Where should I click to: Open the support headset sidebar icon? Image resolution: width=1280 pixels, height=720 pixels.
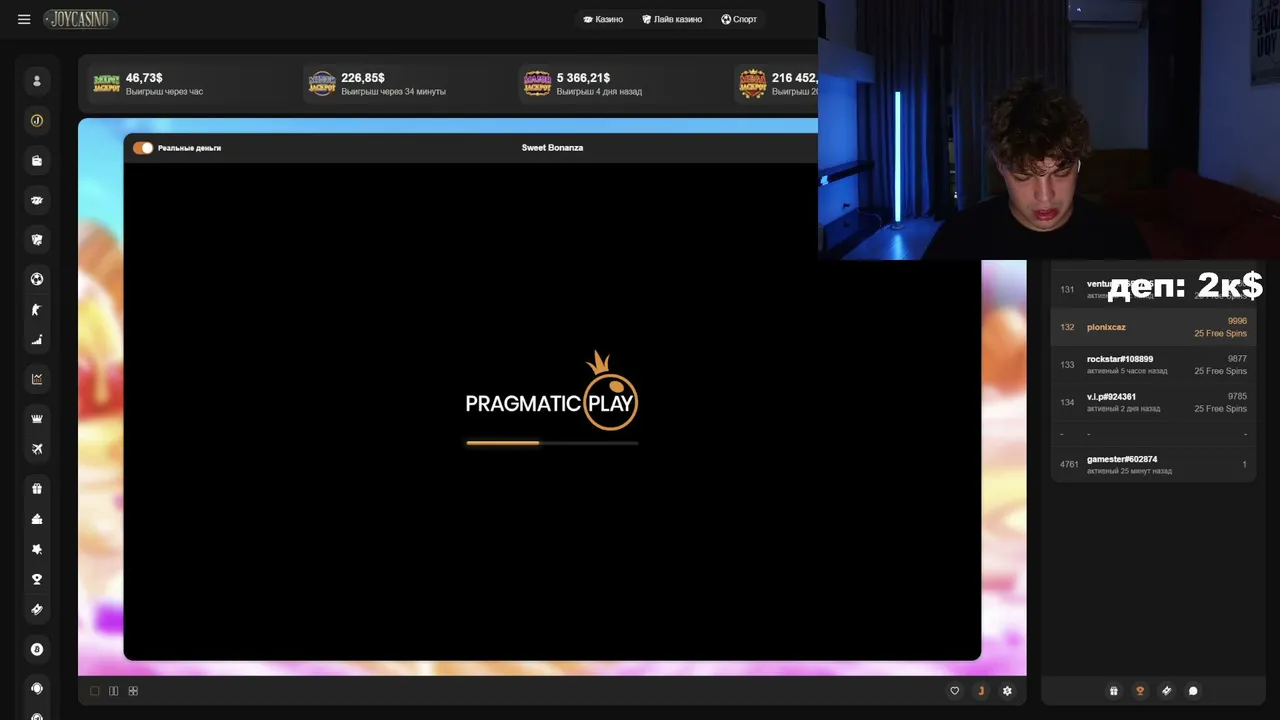37,688
